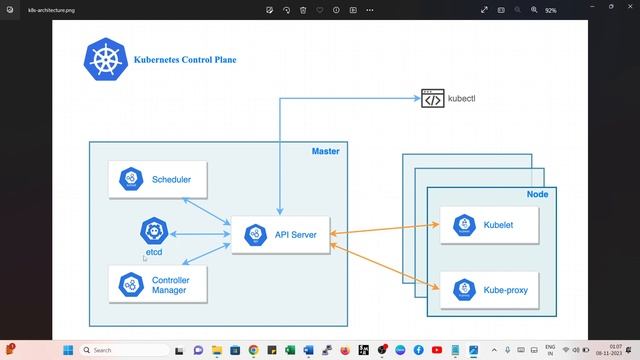Start the slideshow from the toolbar
The width and height of the screenshot is (640, 360).
coord(353,10)
